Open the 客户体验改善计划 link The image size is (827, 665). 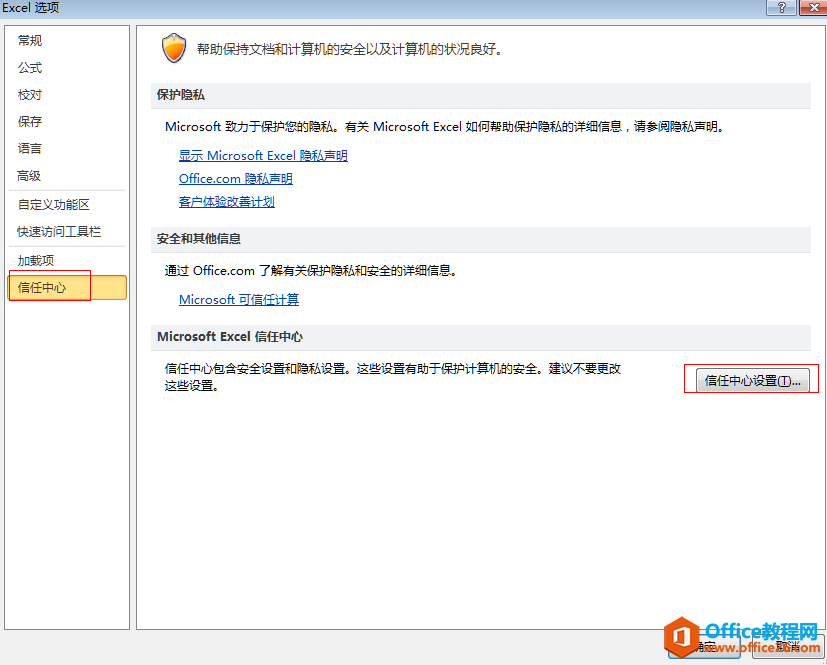(227, 202)
